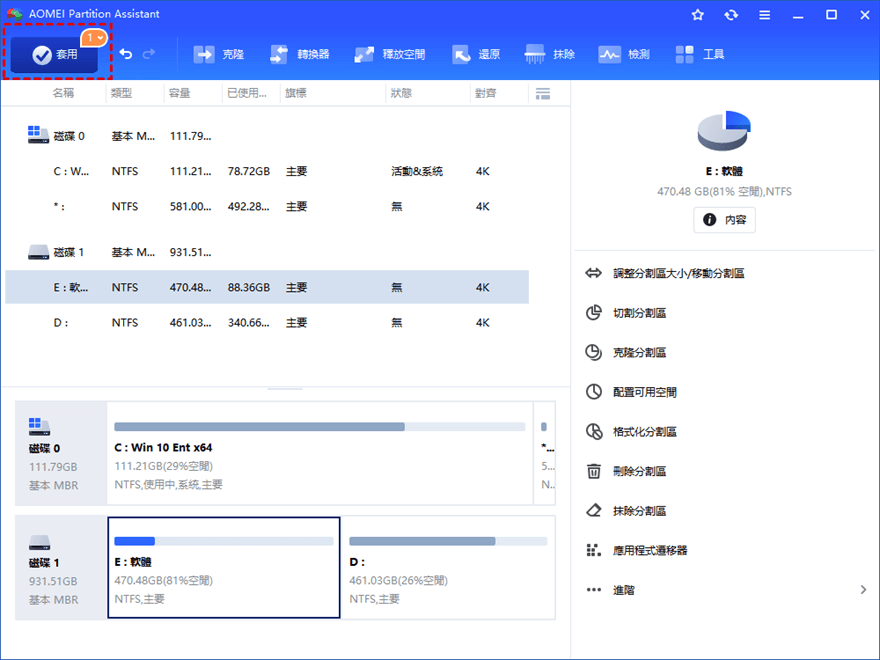
Task: Click 抹除分割區 (Wipe partition) option
Action: (x=639, y=511)
